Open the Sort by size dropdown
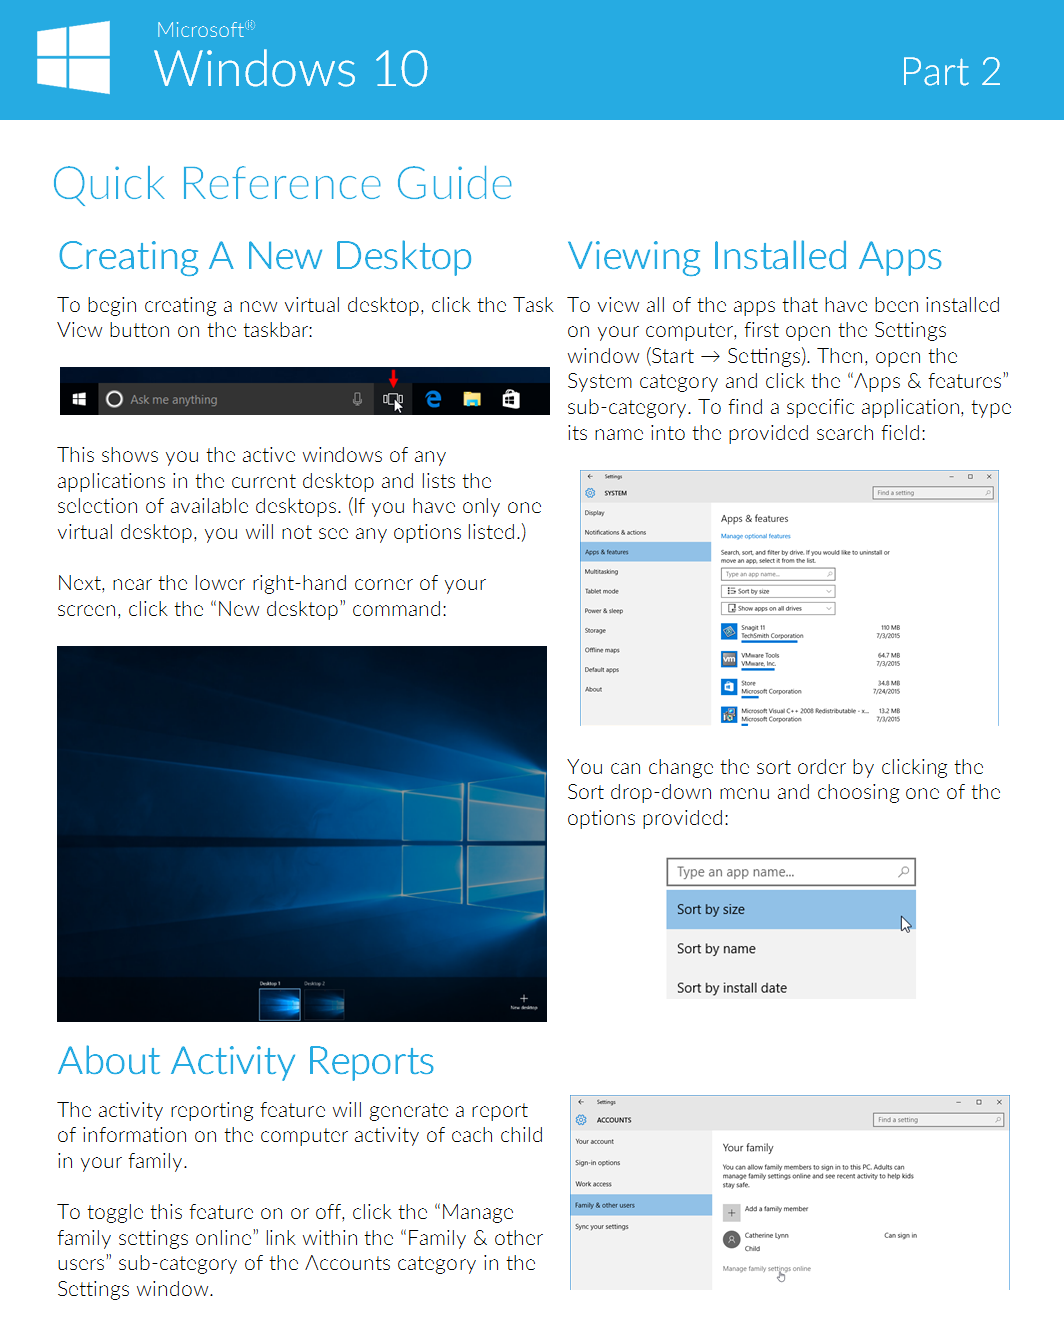Screen dimensions: 1064x1322 tap(779, 591)
